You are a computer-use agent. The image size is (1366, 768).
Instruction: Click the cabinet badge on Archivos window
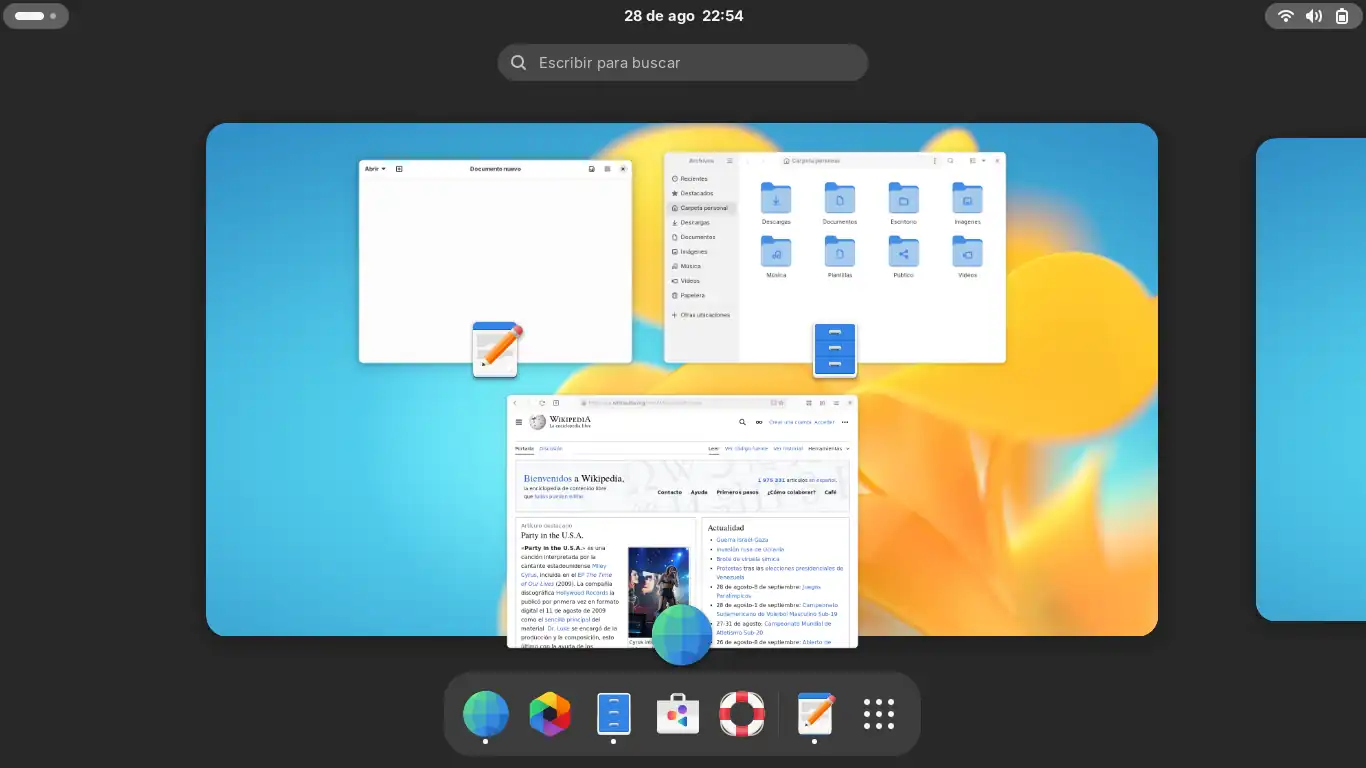tap(835, 350)
